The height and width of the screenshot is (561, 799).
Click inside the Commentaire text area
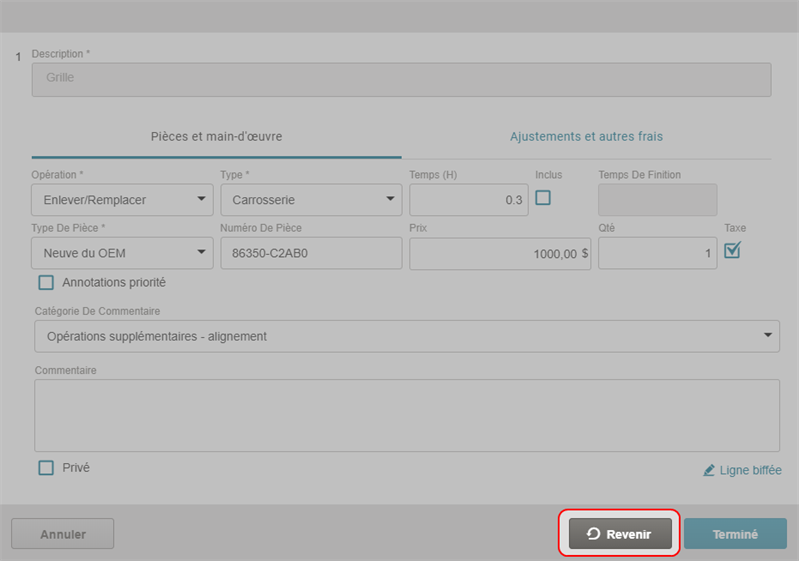407,415
